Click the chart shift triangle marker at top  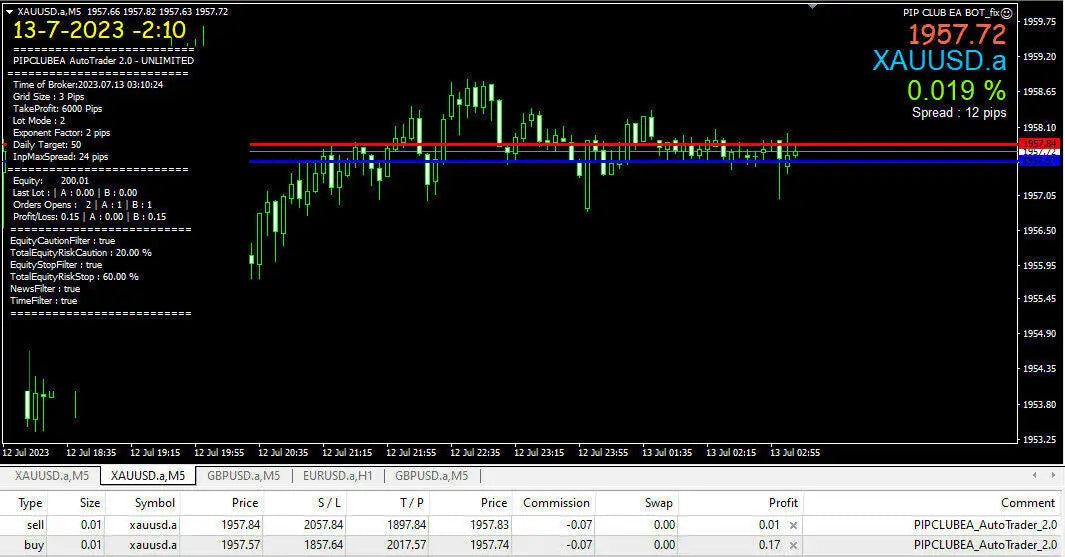click(x=812, y=6)
